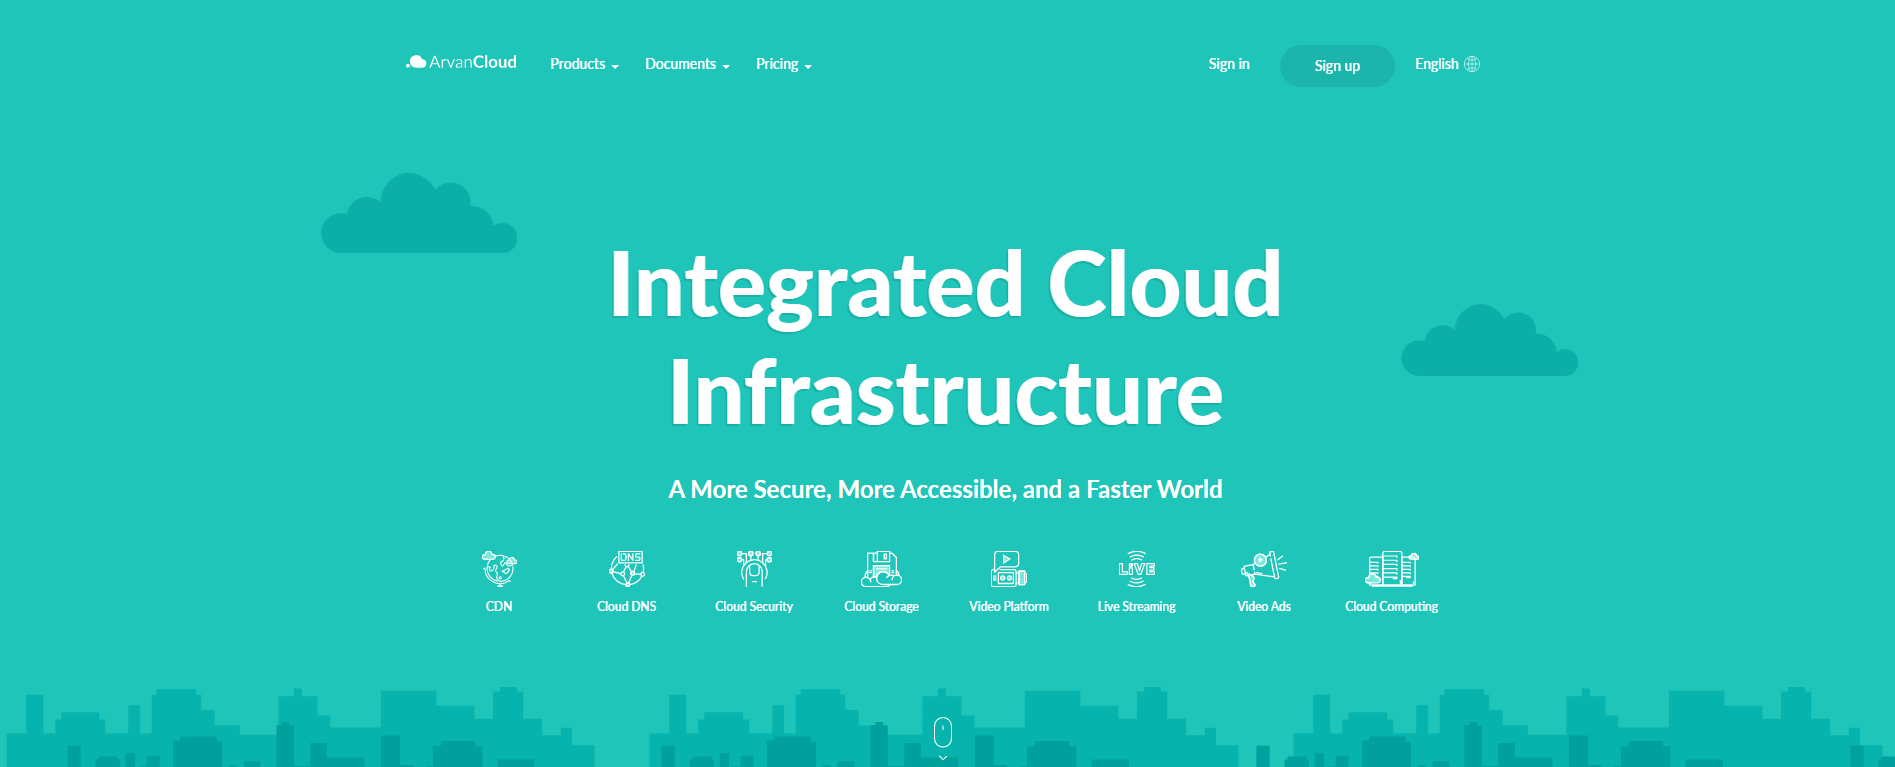Click the Cloud Security label
Image resolution: width=1895 pixels, height=767 pixels.
click(x=754, y=606)
